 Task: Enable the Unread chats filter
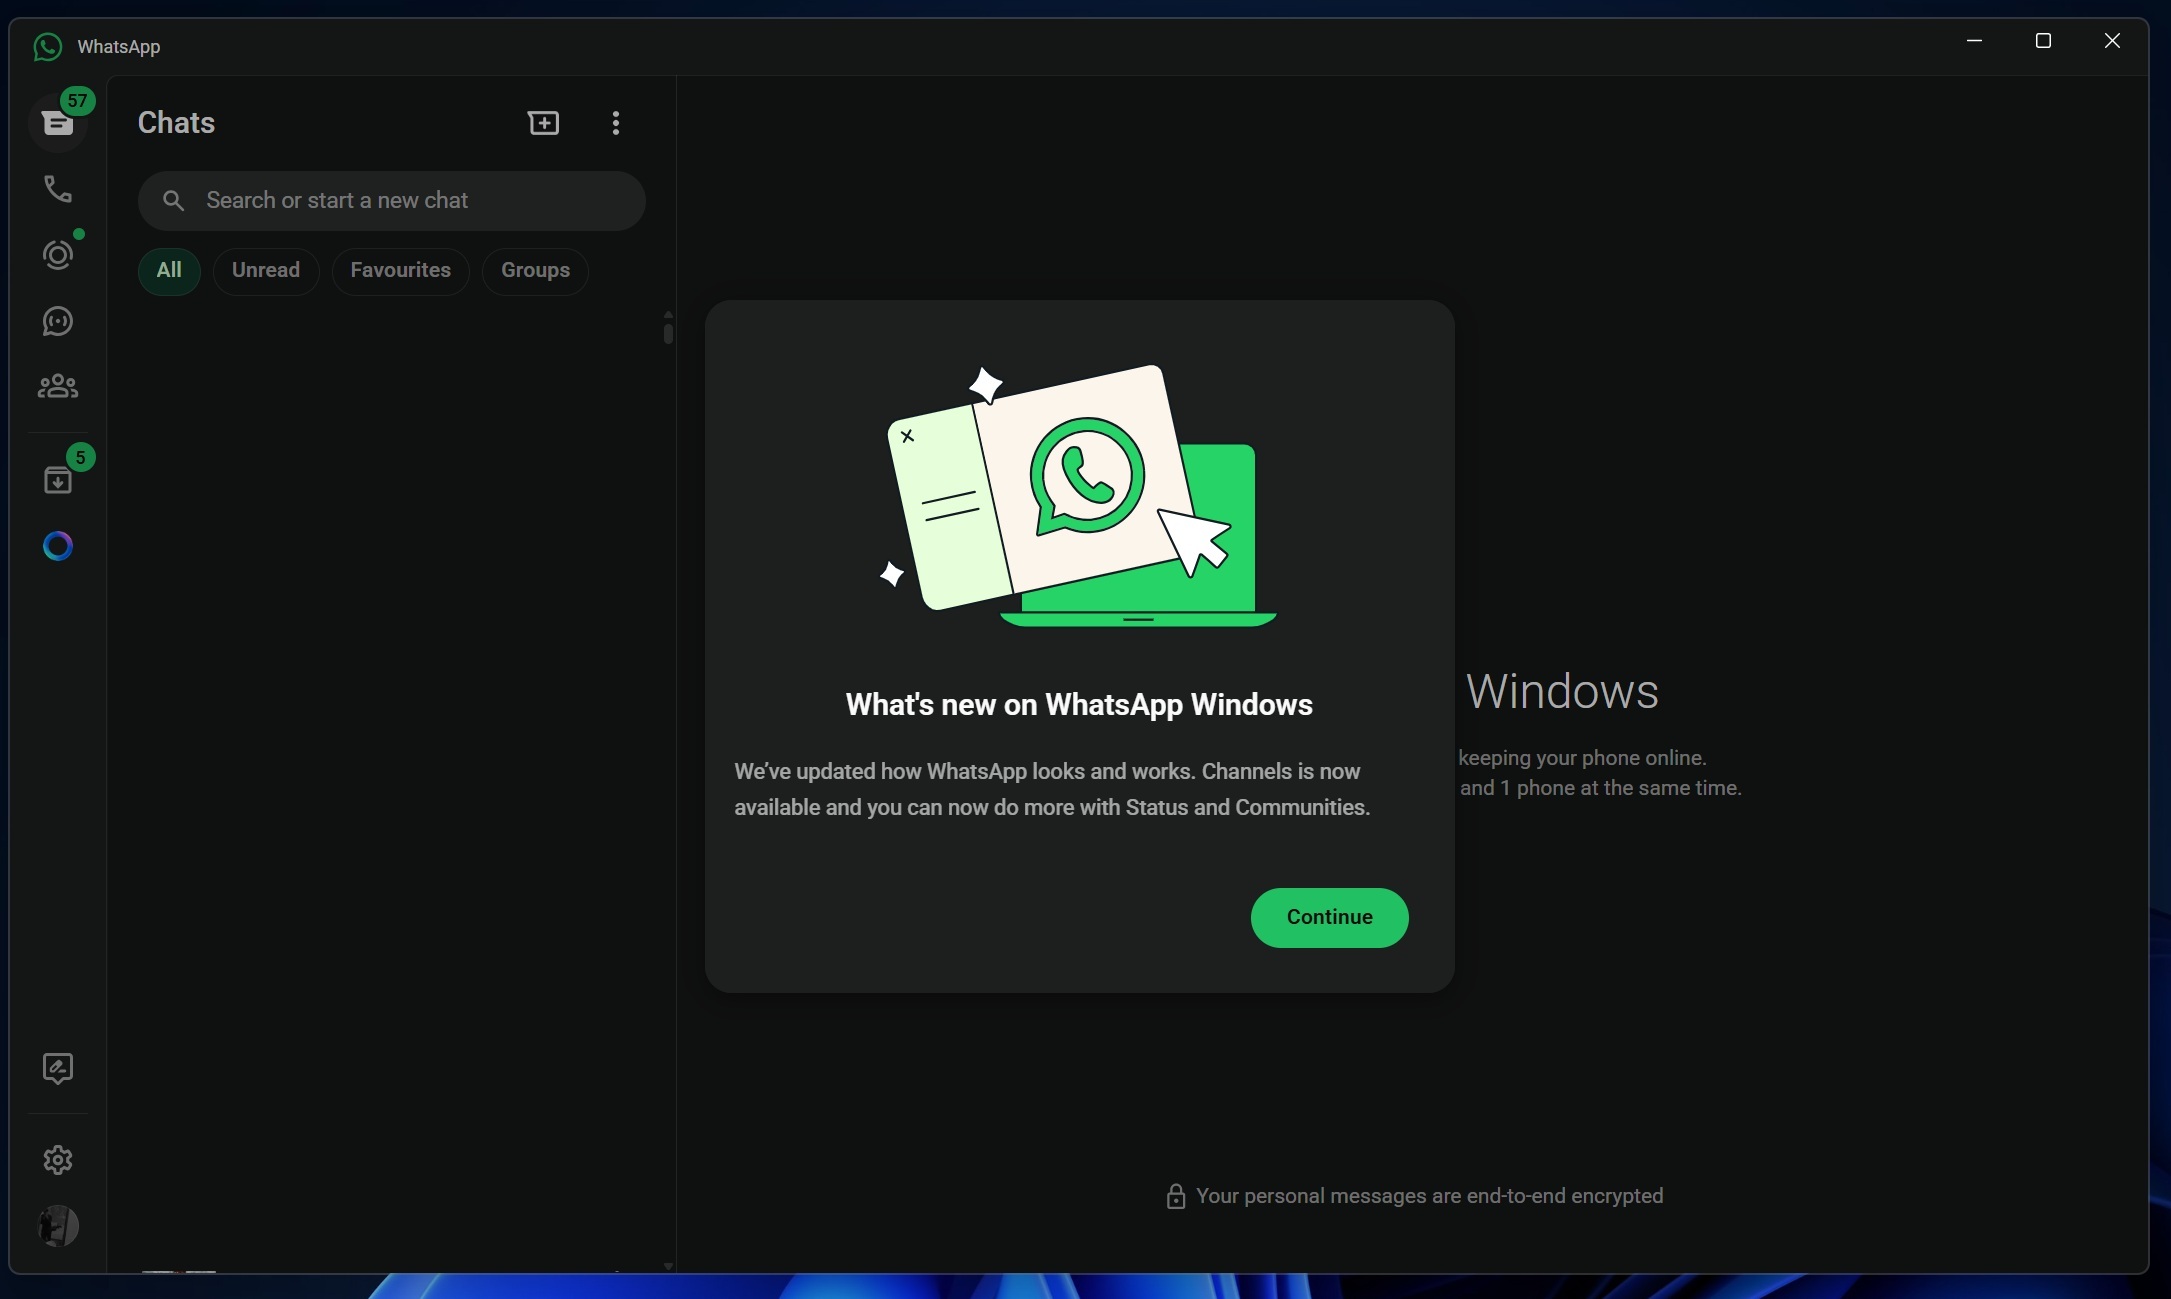(265, 270)
